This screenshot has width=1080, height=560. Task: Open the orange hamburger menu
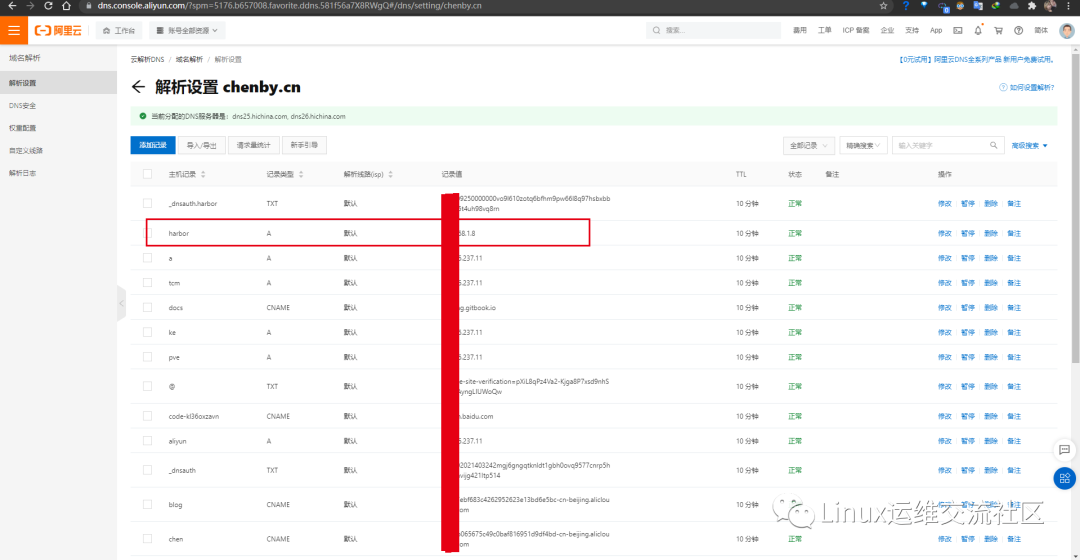(14, 30)
